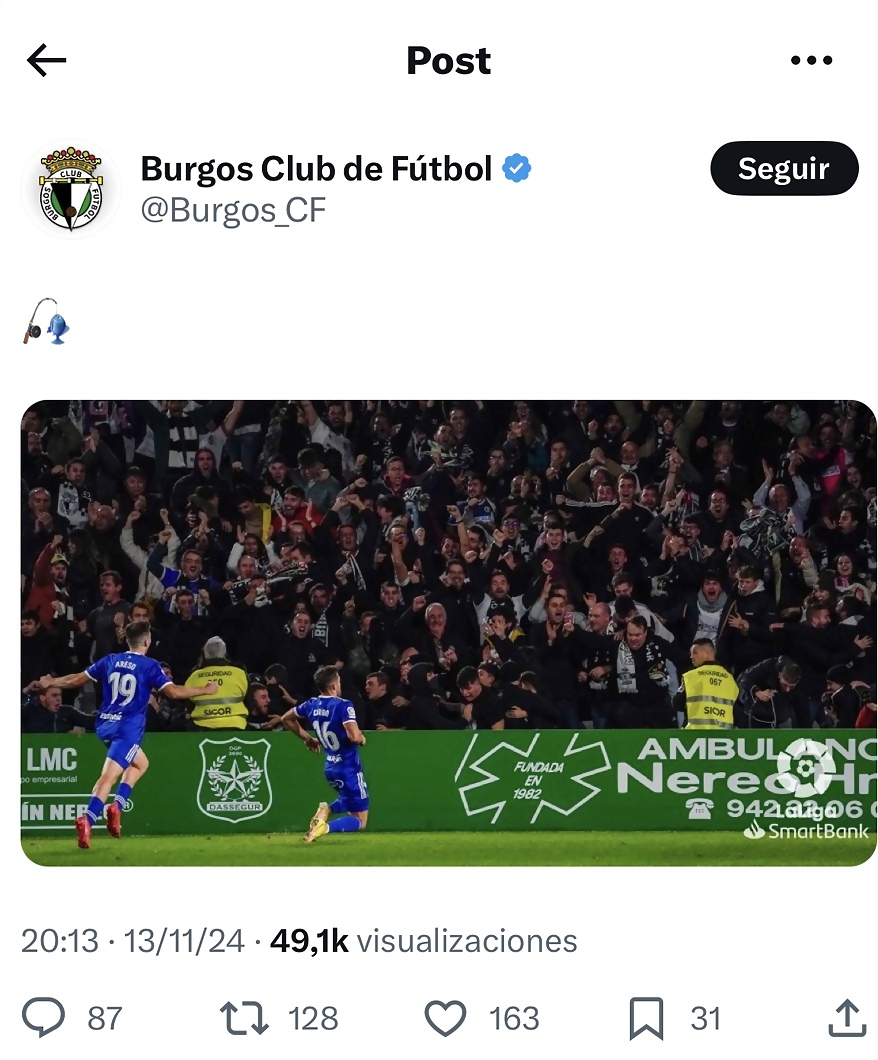Go back using the left arrow
Viewport: 878px width, 1060px height.
click(x=47, y=60)
